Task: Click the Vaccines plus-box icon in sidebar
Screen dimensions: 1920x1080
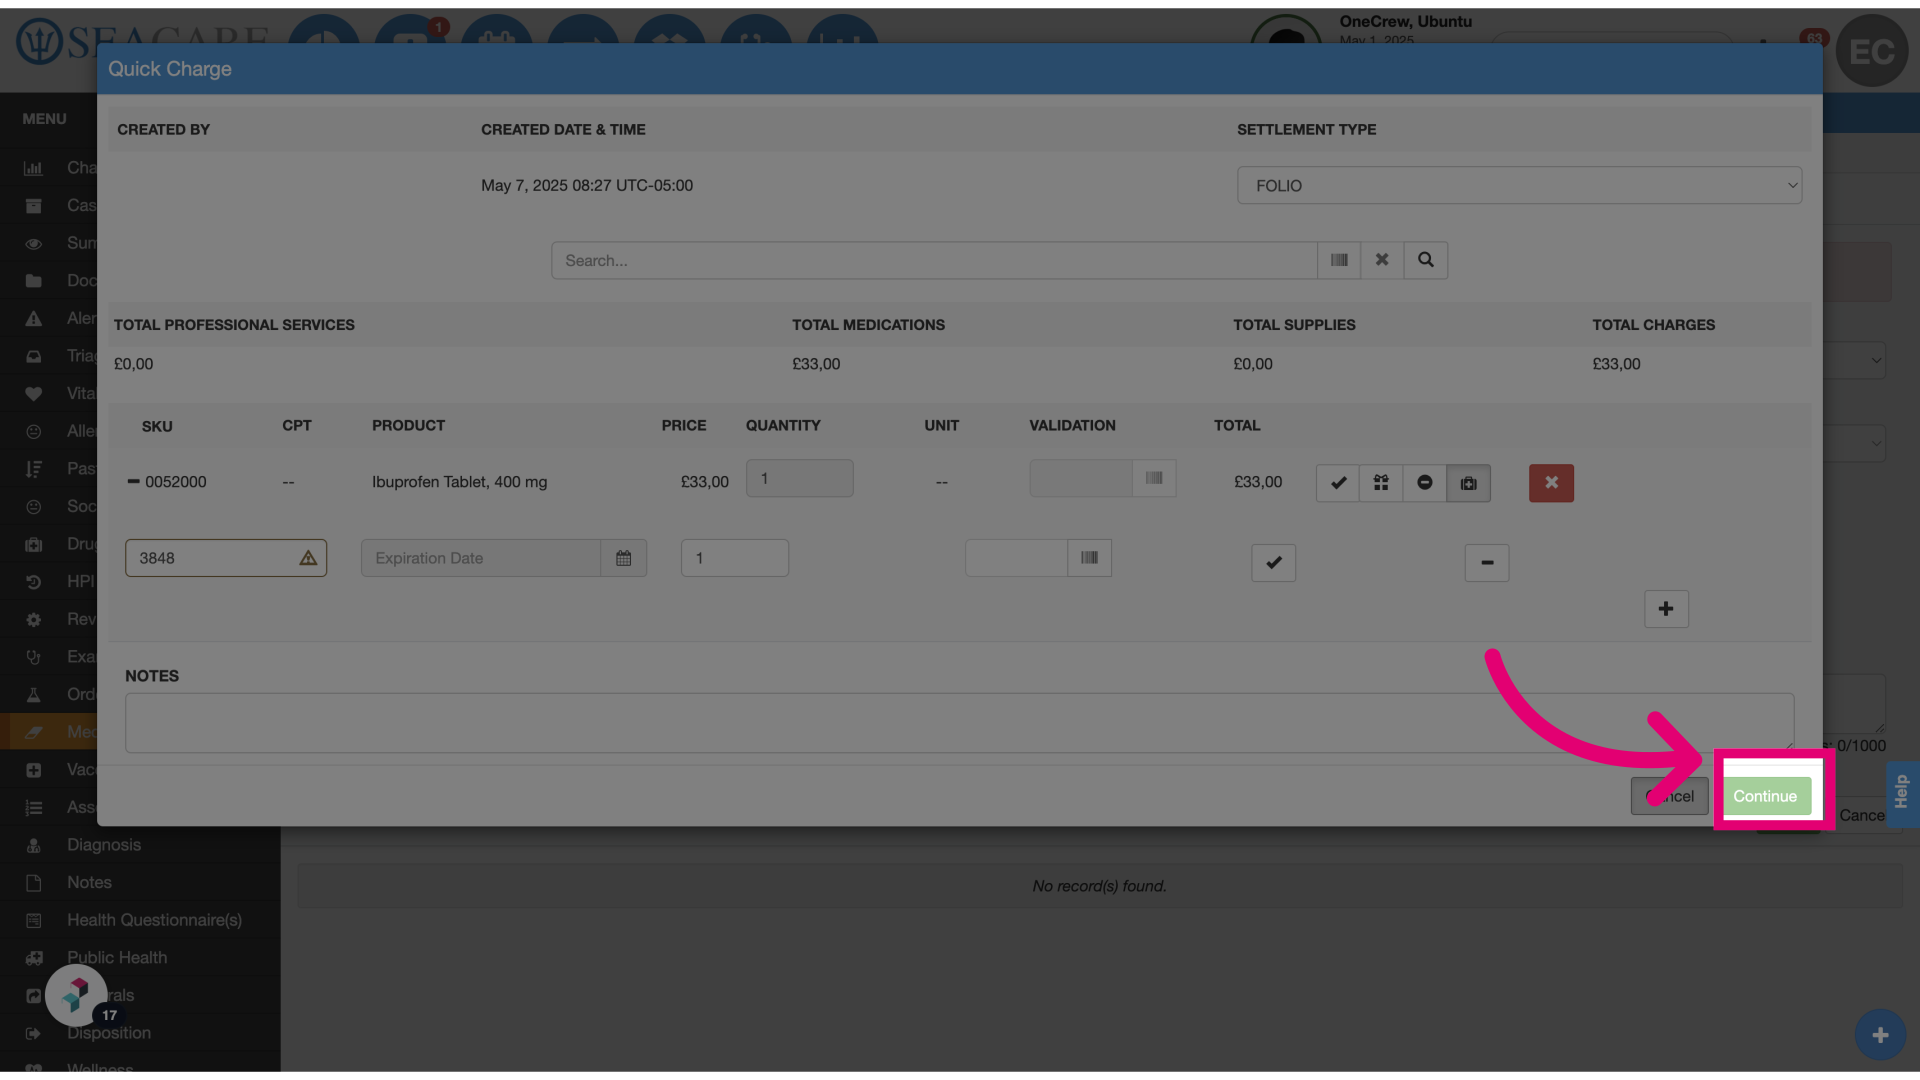Action: pos(33,770)
